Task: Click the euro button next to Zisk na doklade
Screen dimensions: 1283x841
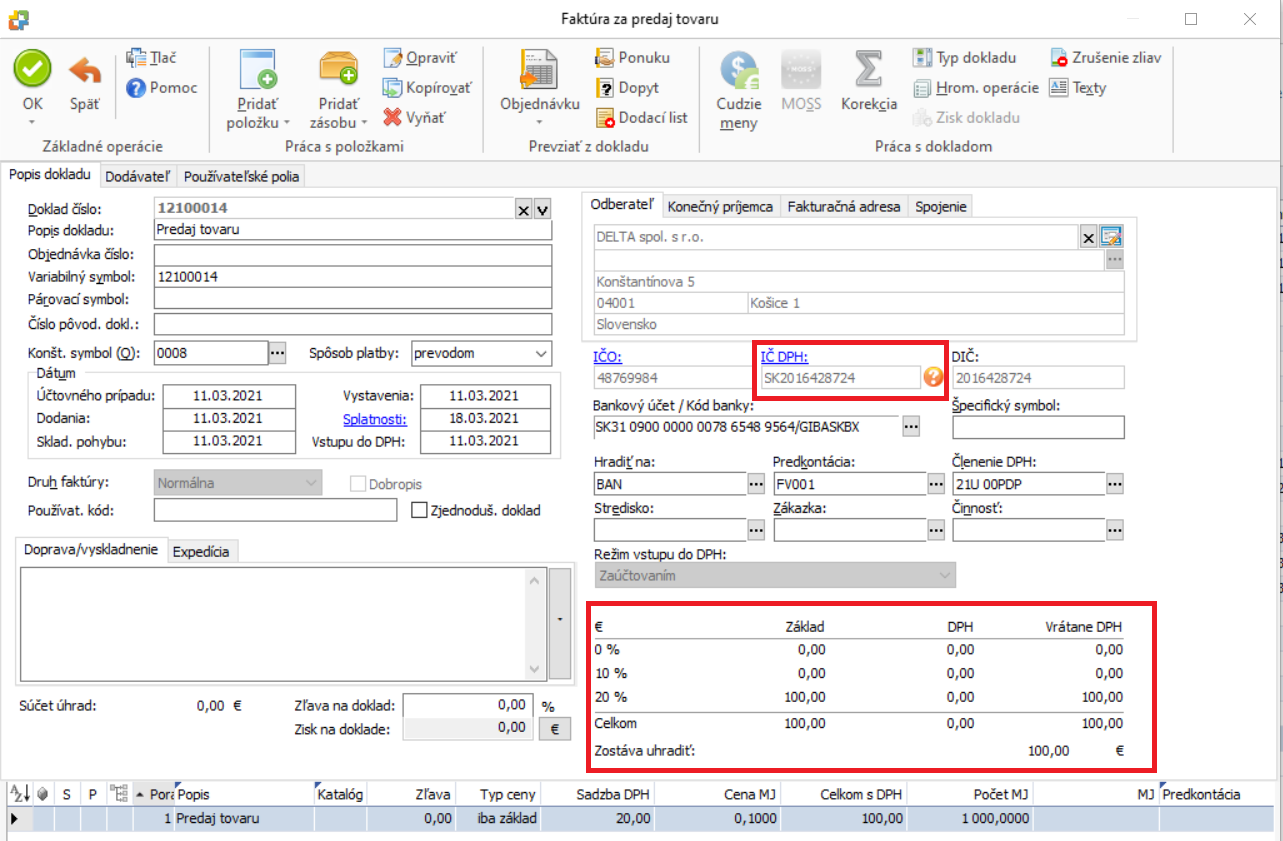Action: tap(554, 729)
